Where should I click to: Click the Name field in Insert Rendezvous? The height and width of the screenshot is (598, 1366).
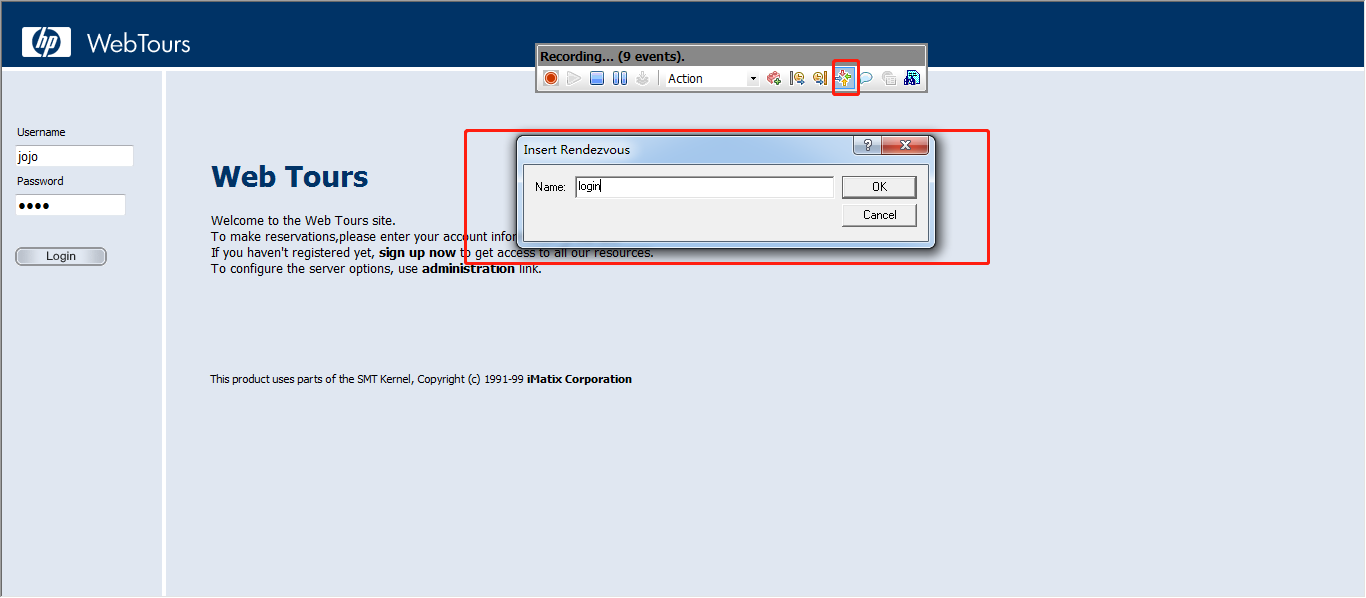coord(704,187)
